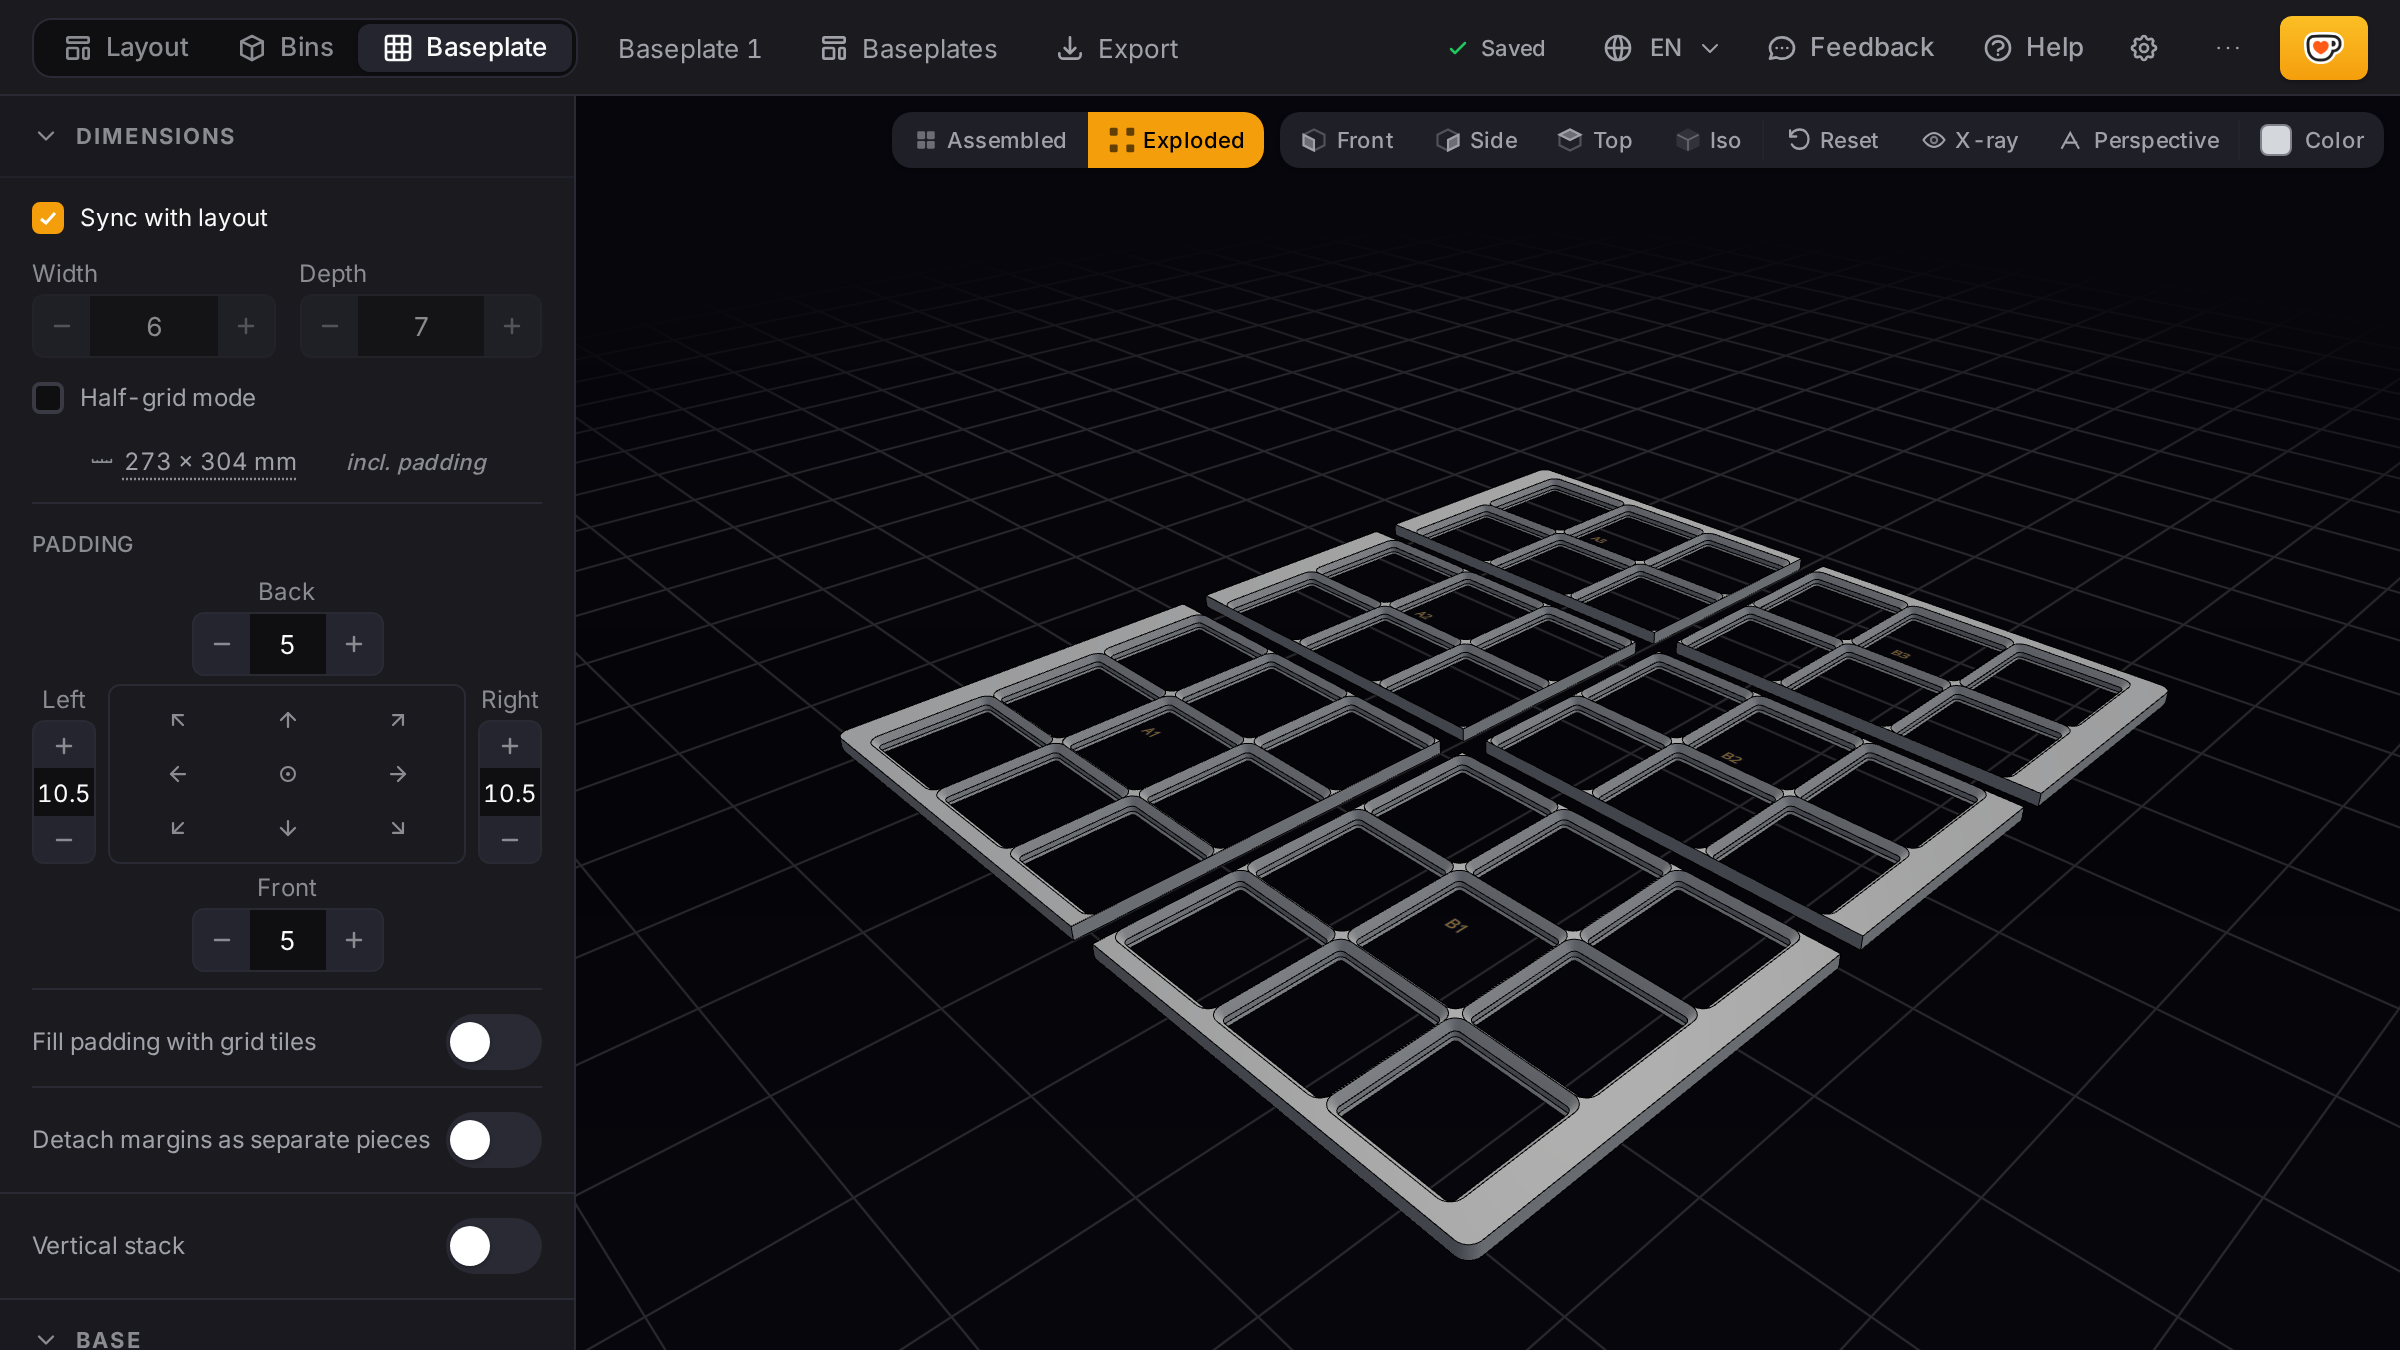Switch to Top view
The height and width of the screenshot is (1350, 2400).
[1595, 140]
